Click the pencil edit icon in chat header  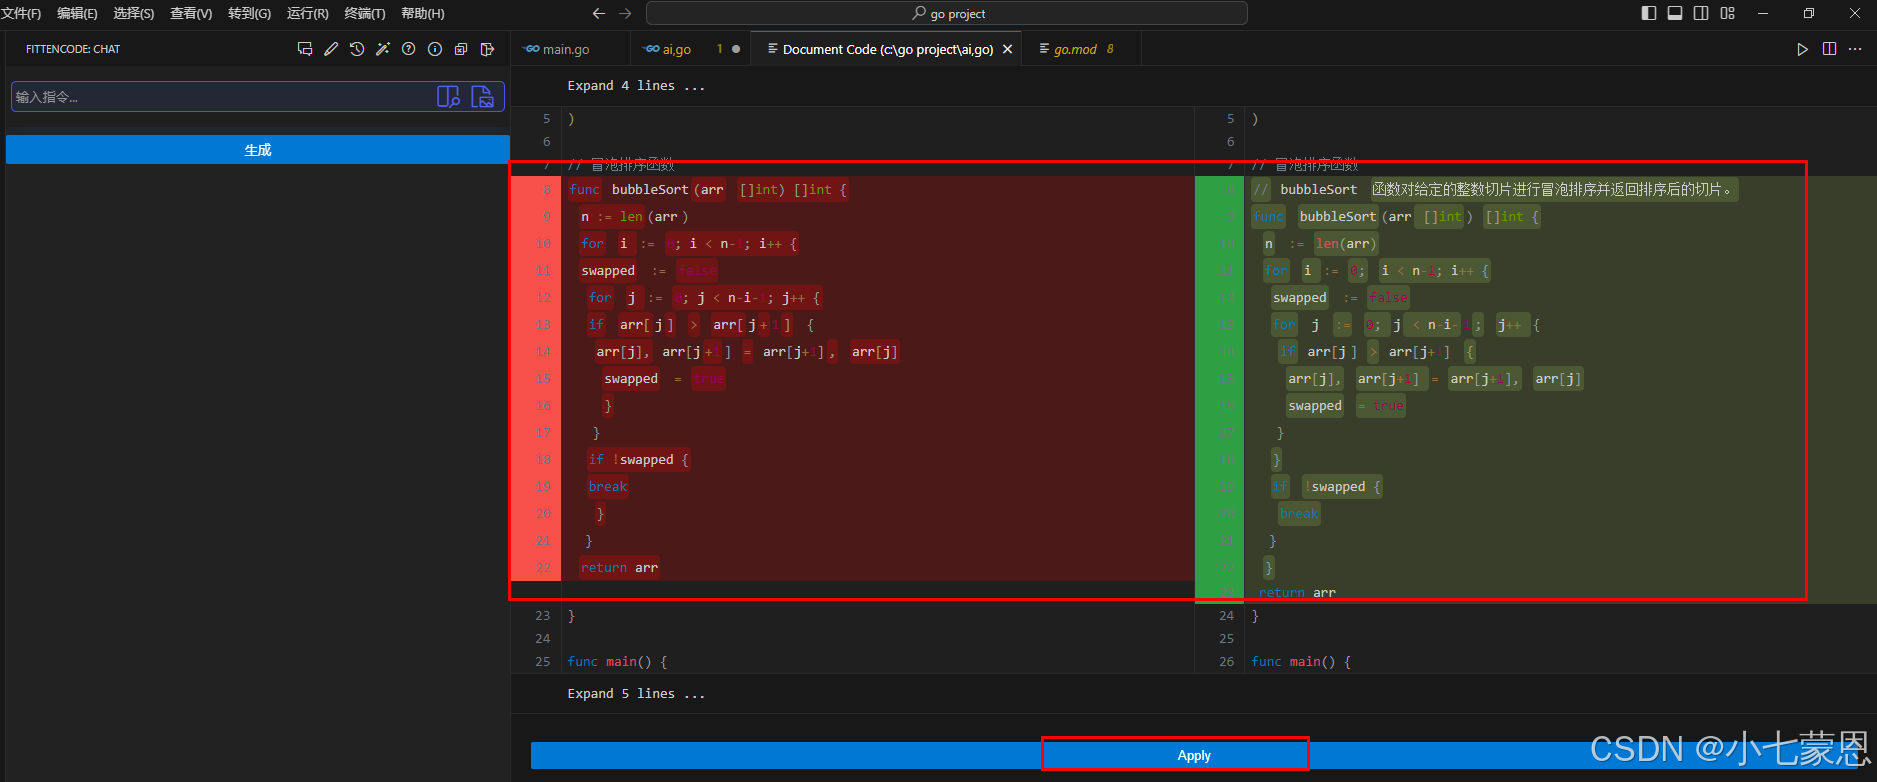pos(331,49)
